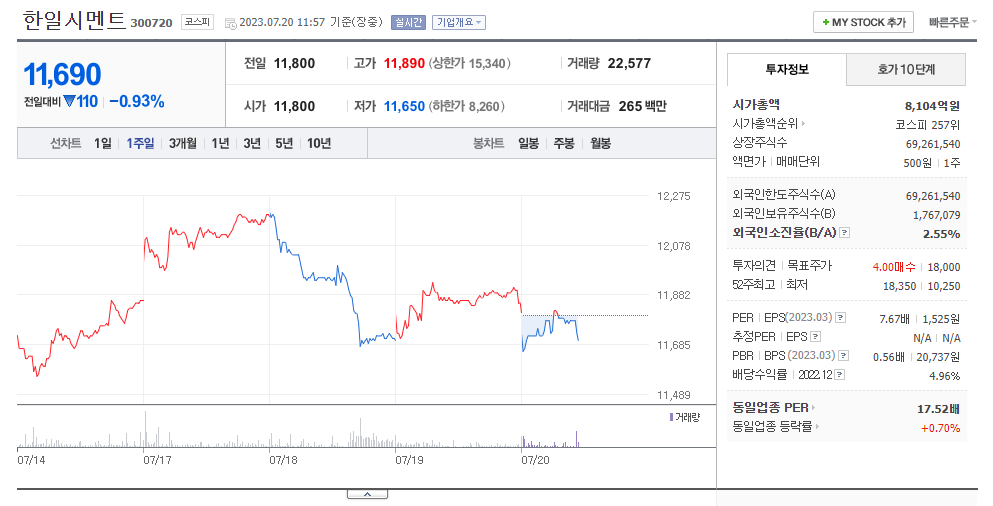Click the 저가 value 11,650

pyautogui.click(x=404, y=106)
